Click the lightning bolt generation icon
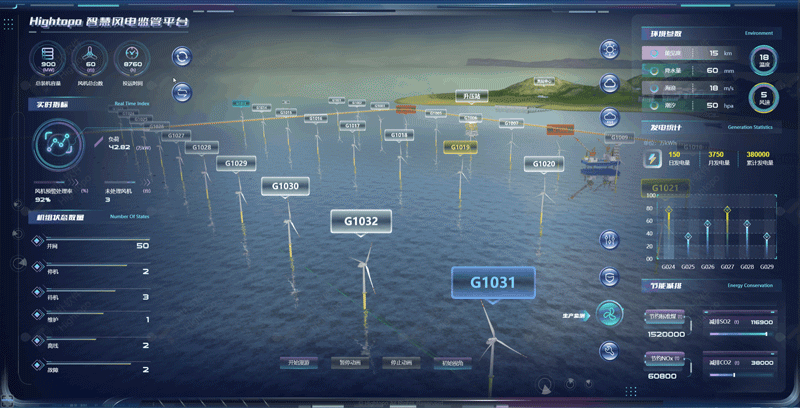 click(x=652, y=159)
